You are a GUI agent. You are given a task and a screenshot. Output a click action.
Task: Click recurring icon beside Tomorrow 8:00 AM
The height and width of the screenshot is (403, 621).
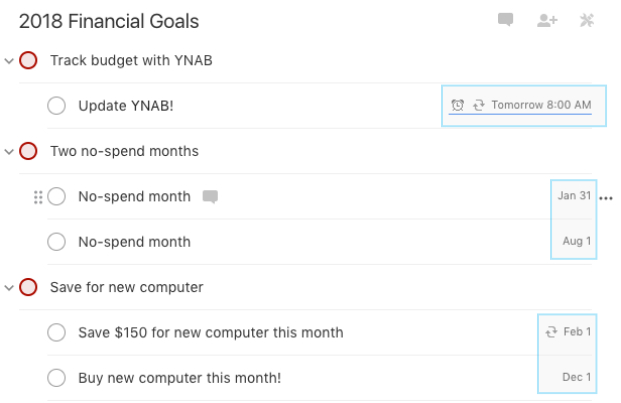[x=478, y=105]
